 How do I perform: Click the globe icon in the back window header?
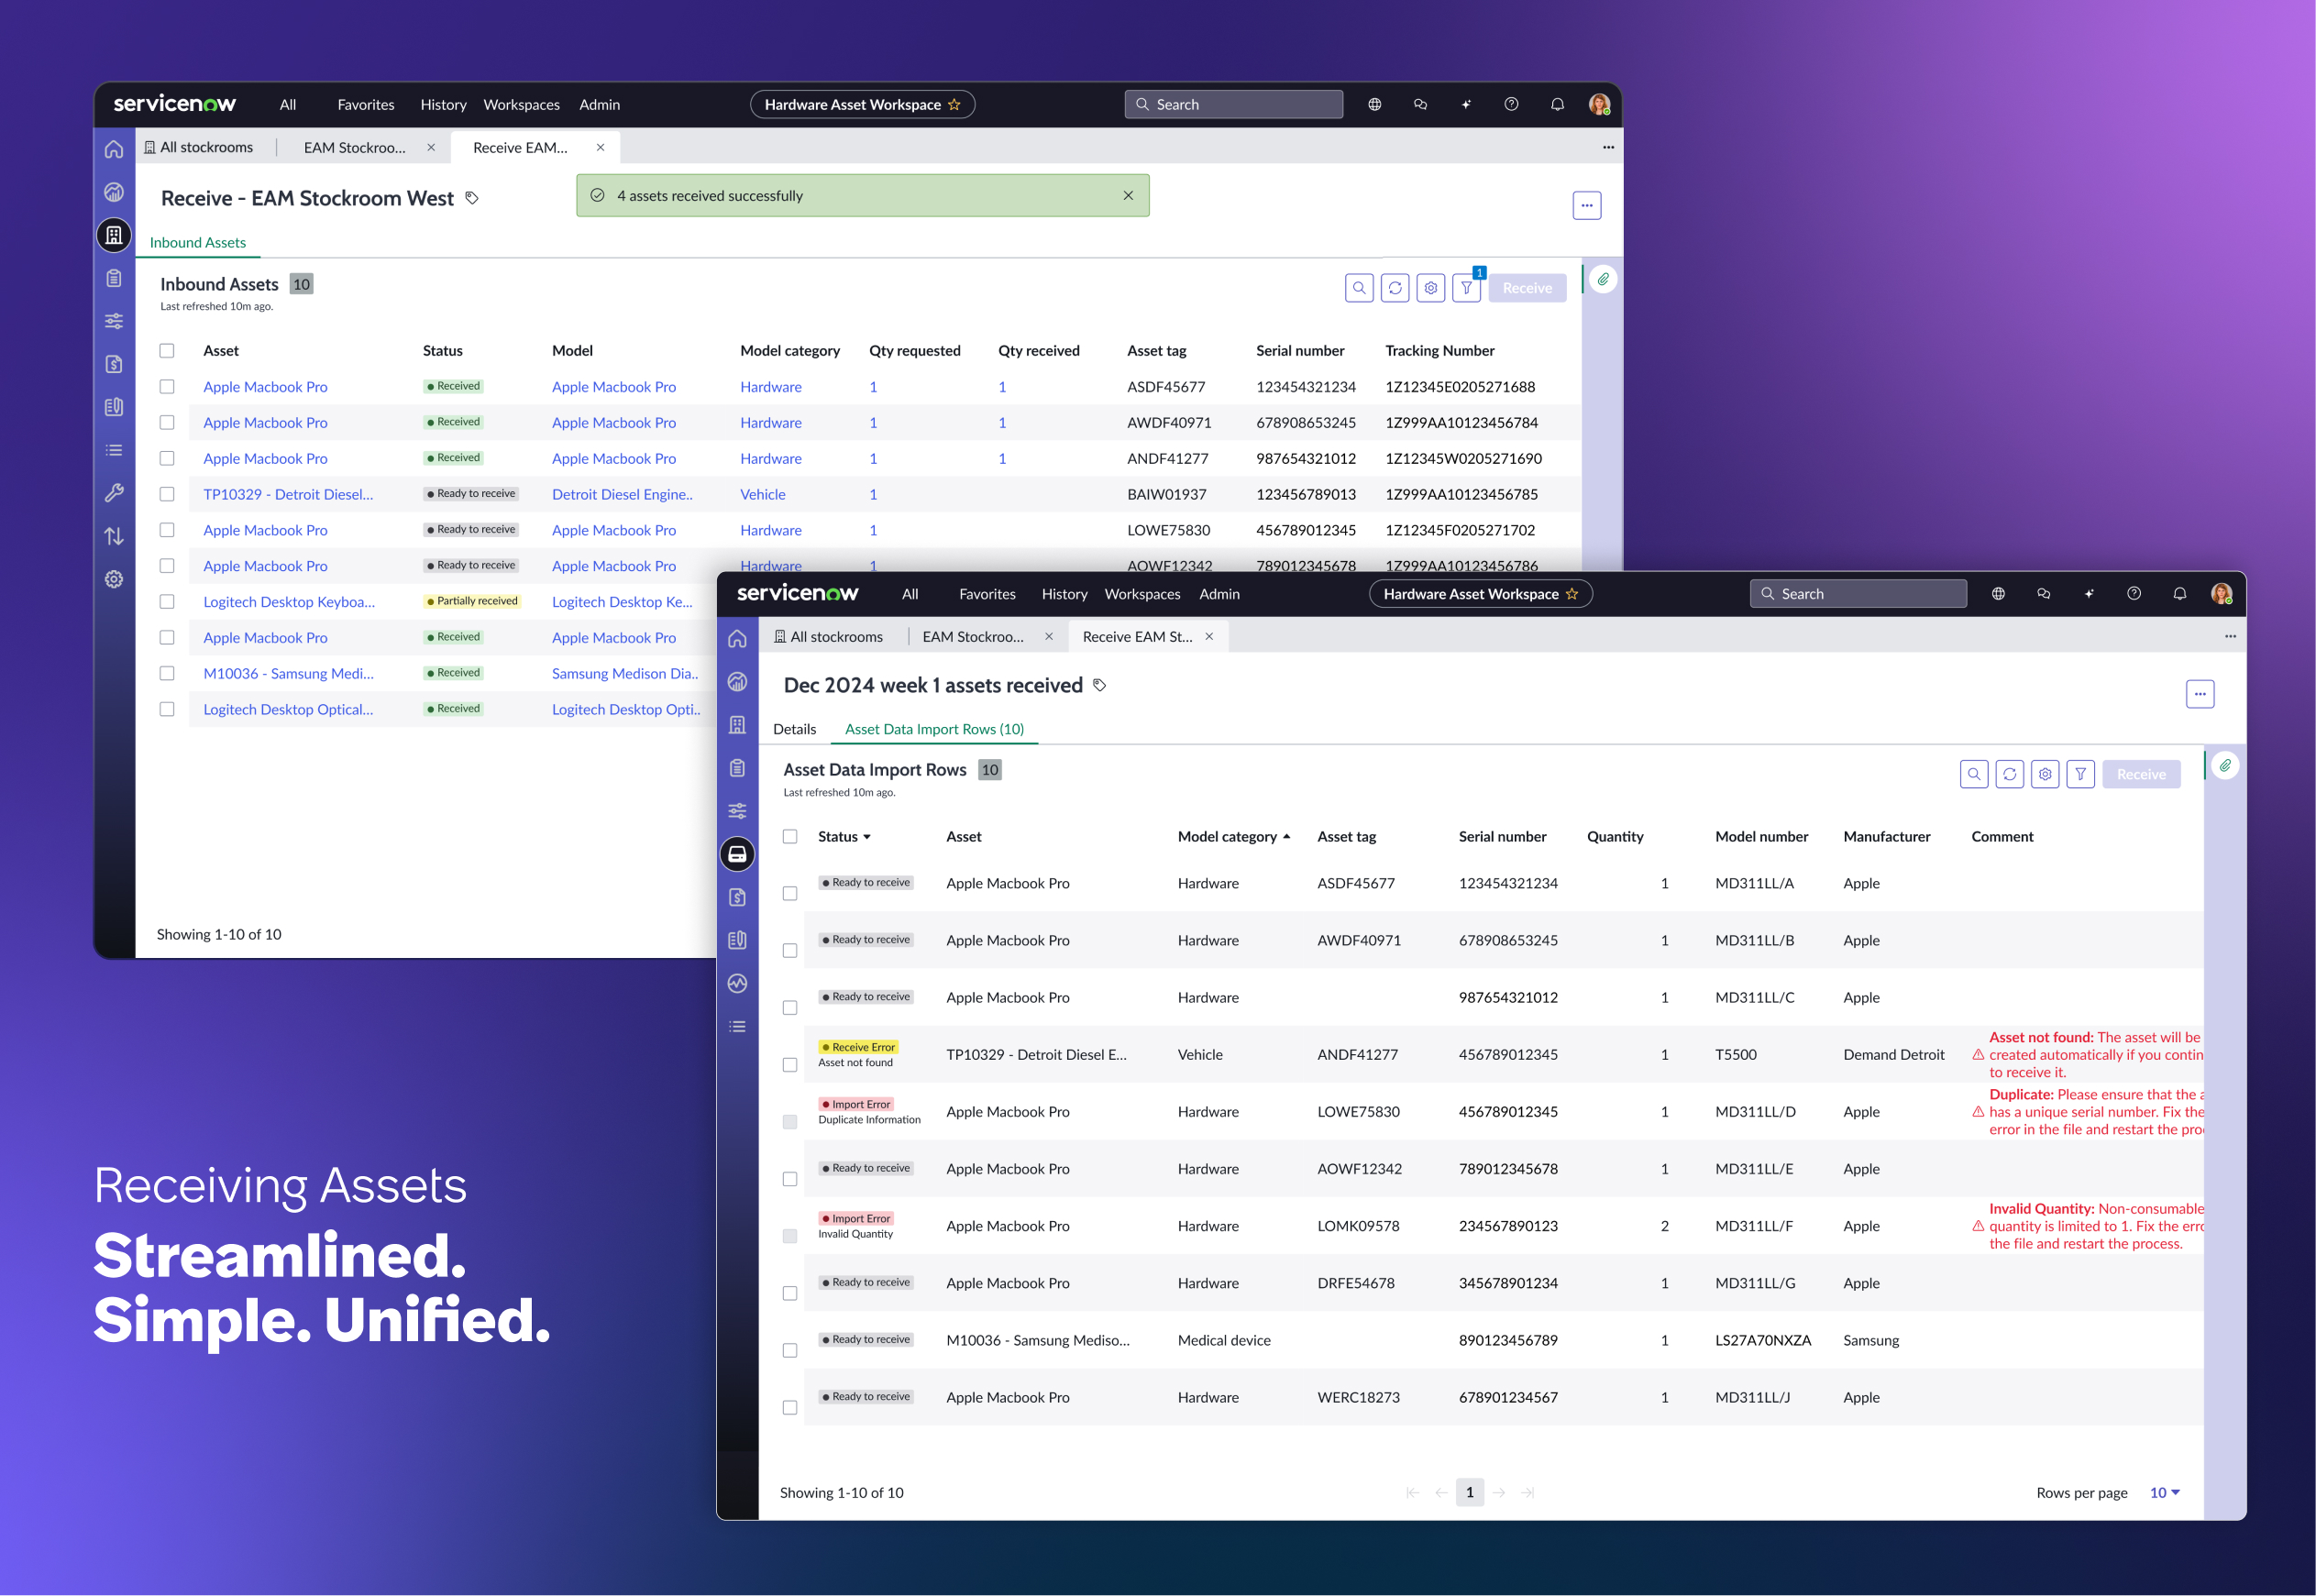coord(1375,104)
